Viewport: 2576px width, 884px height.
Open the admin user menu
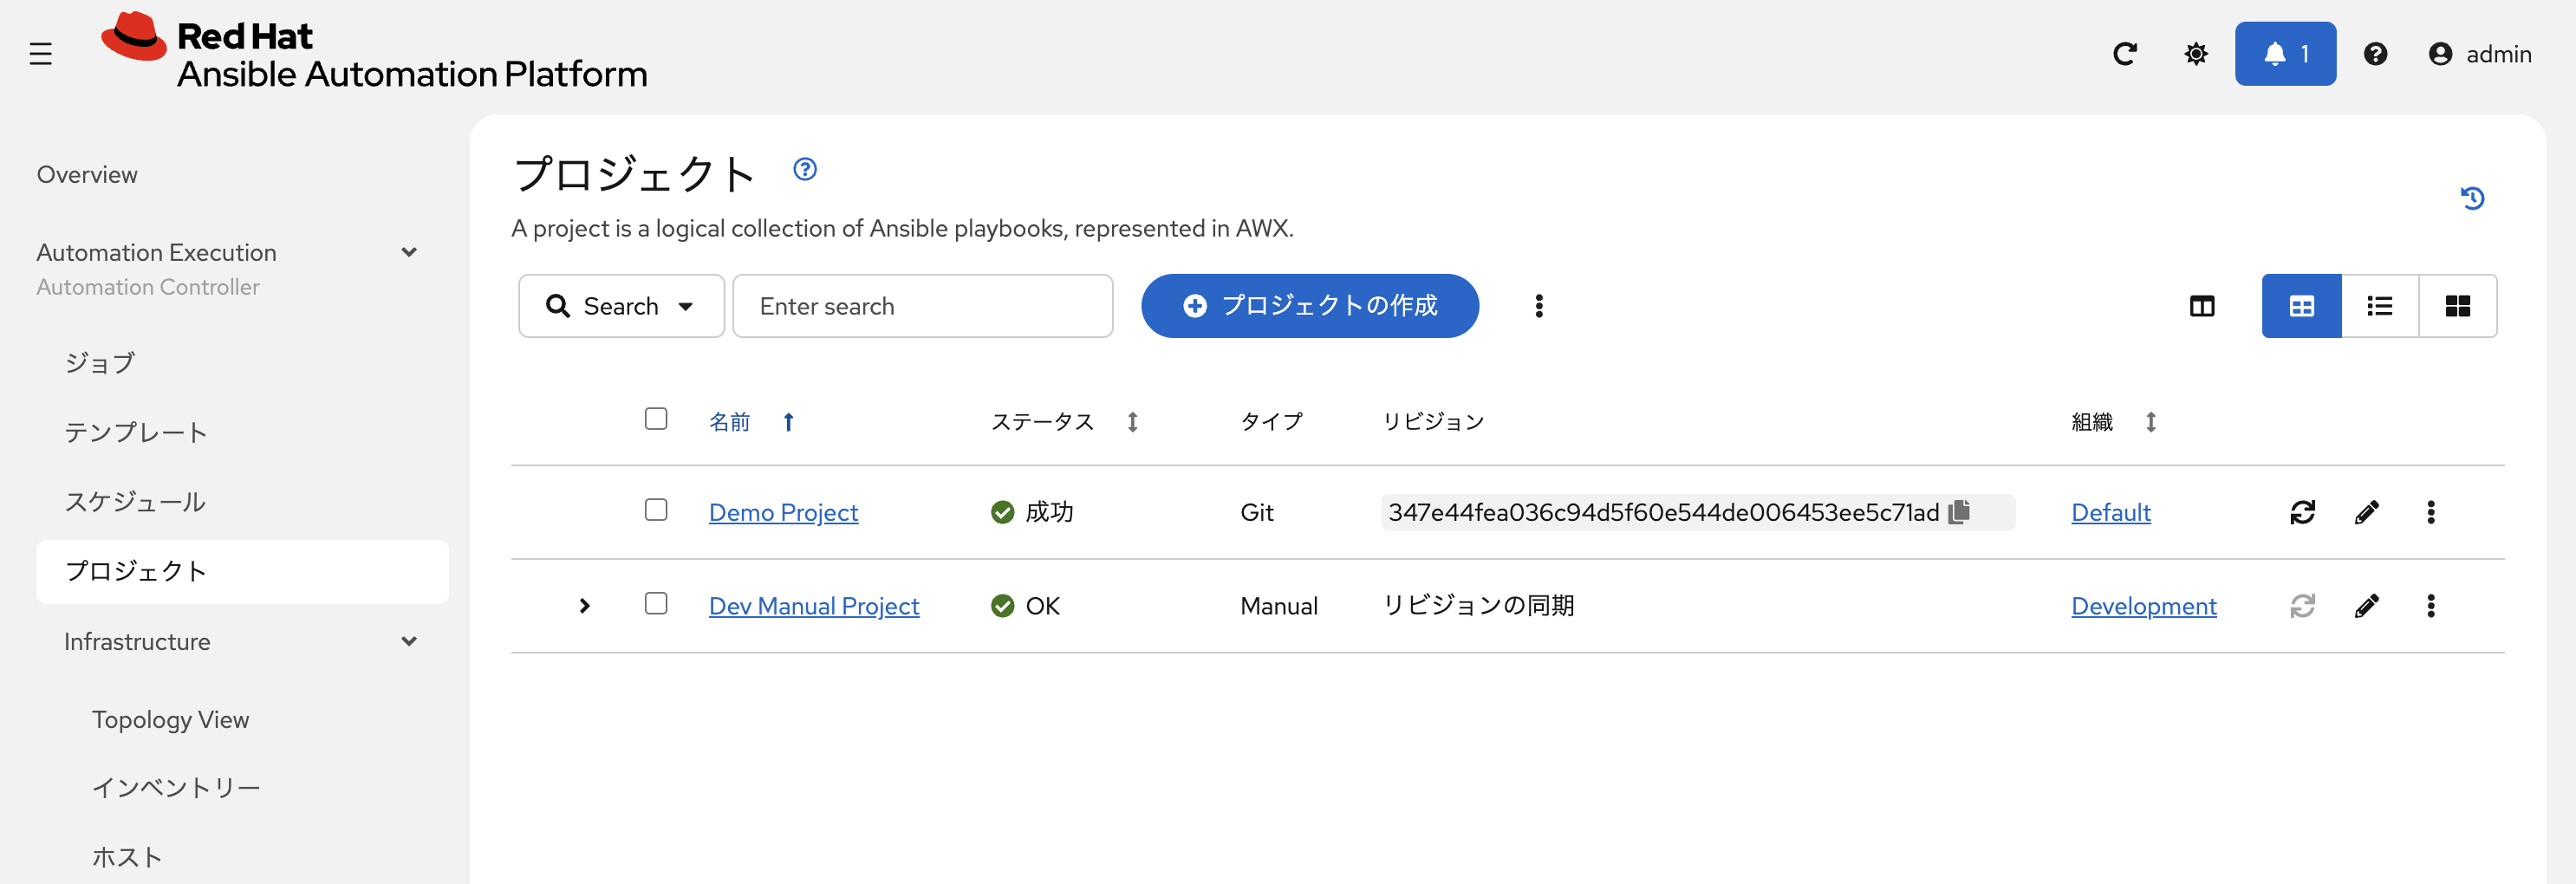point(2480,54)
